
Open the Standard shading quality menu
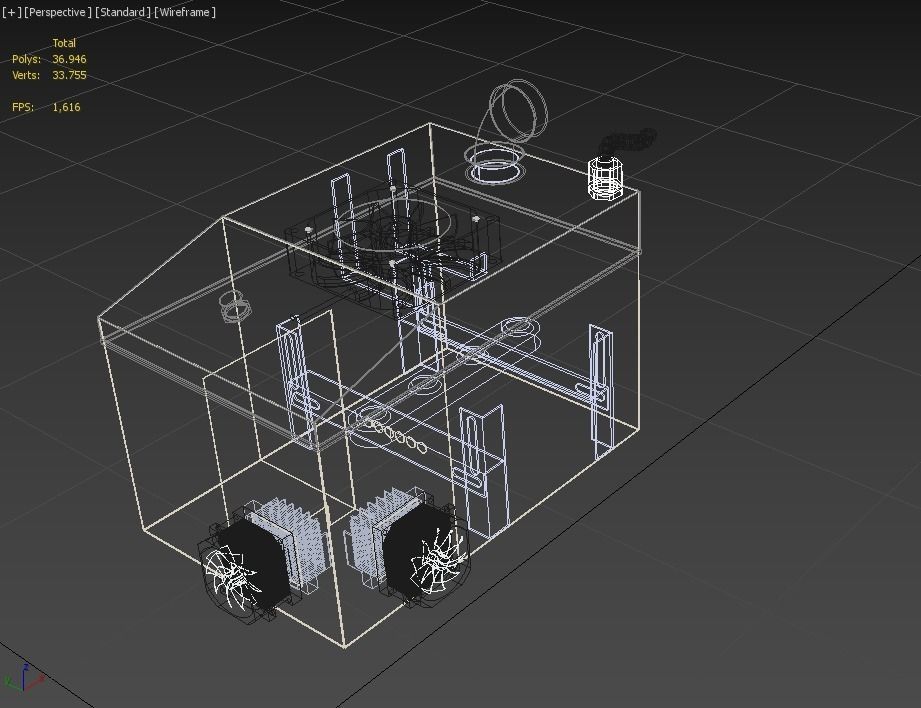click(123, 12)
